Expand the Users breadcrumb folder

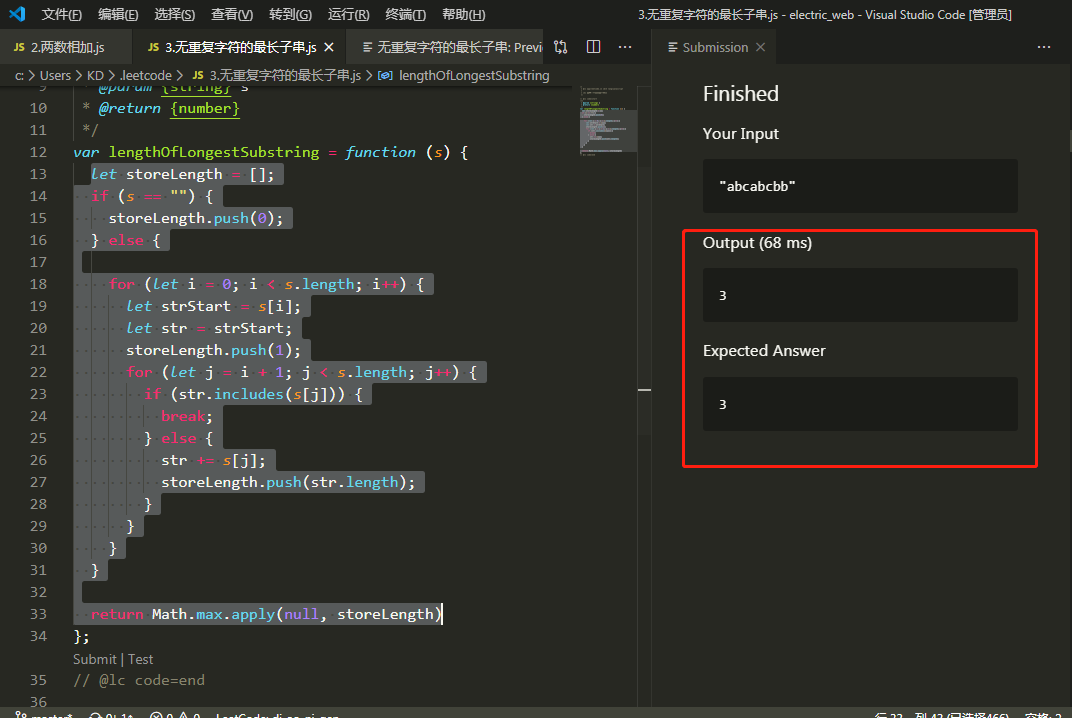55,75
